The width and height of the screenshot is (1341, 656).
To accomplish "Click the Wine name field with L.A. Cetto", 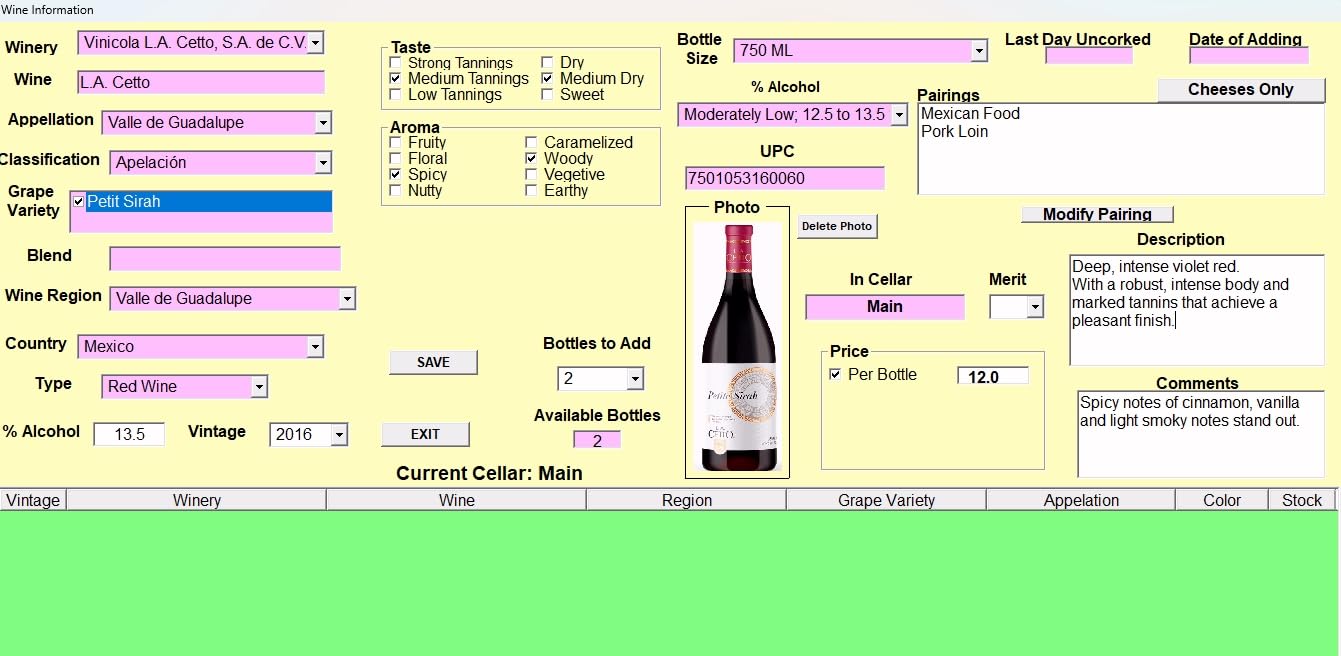I will (201, 82).
